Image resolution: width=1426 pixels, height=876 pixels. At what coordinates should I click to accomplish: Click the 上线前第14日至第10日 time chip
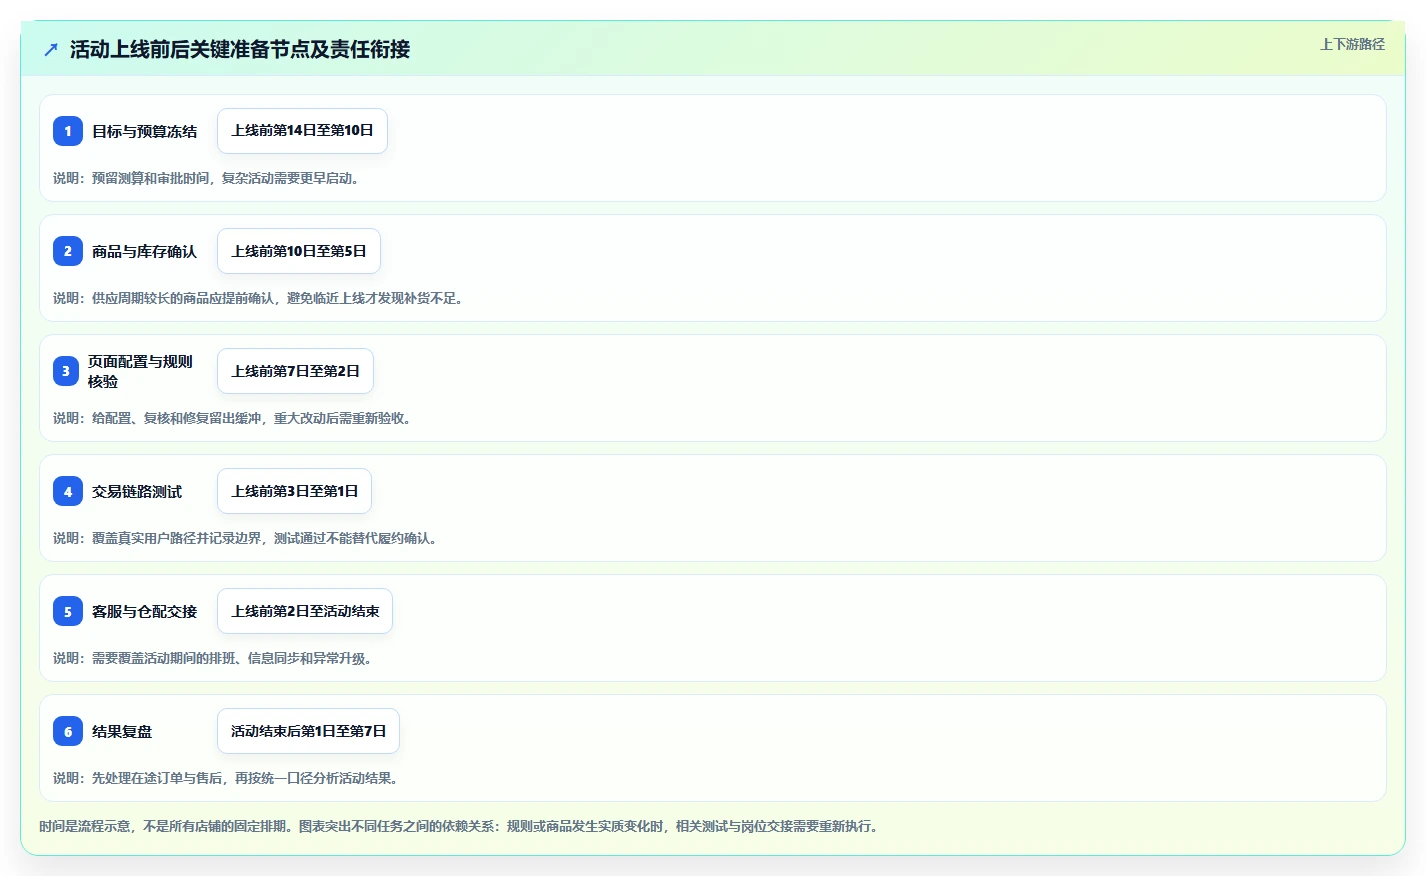[302, 131]
